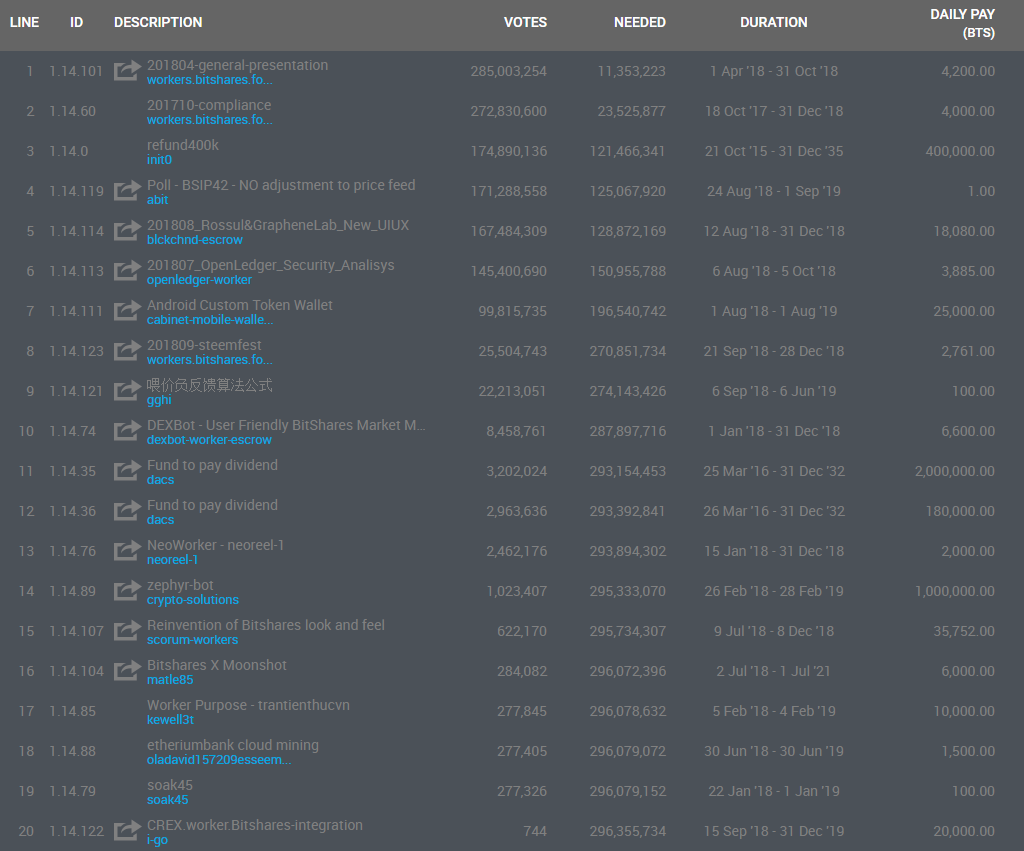This screenshot has width=1024, height=851.
Task: Open external link icon for 201804-general-presentation
Action: pos(127,70)
